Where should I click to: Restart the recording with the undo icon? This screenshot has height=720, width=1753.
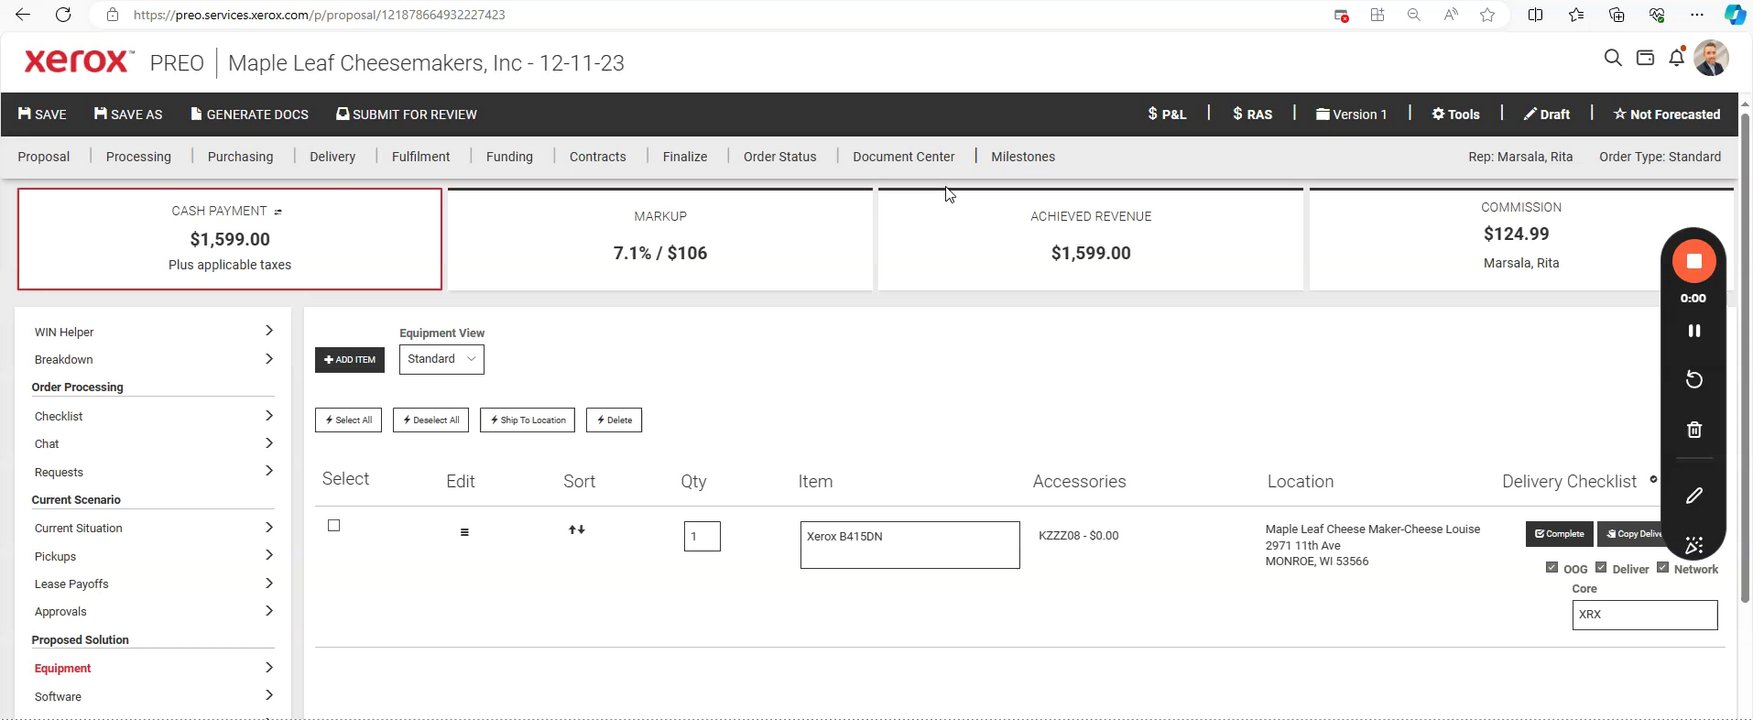tap(1694, 380)
